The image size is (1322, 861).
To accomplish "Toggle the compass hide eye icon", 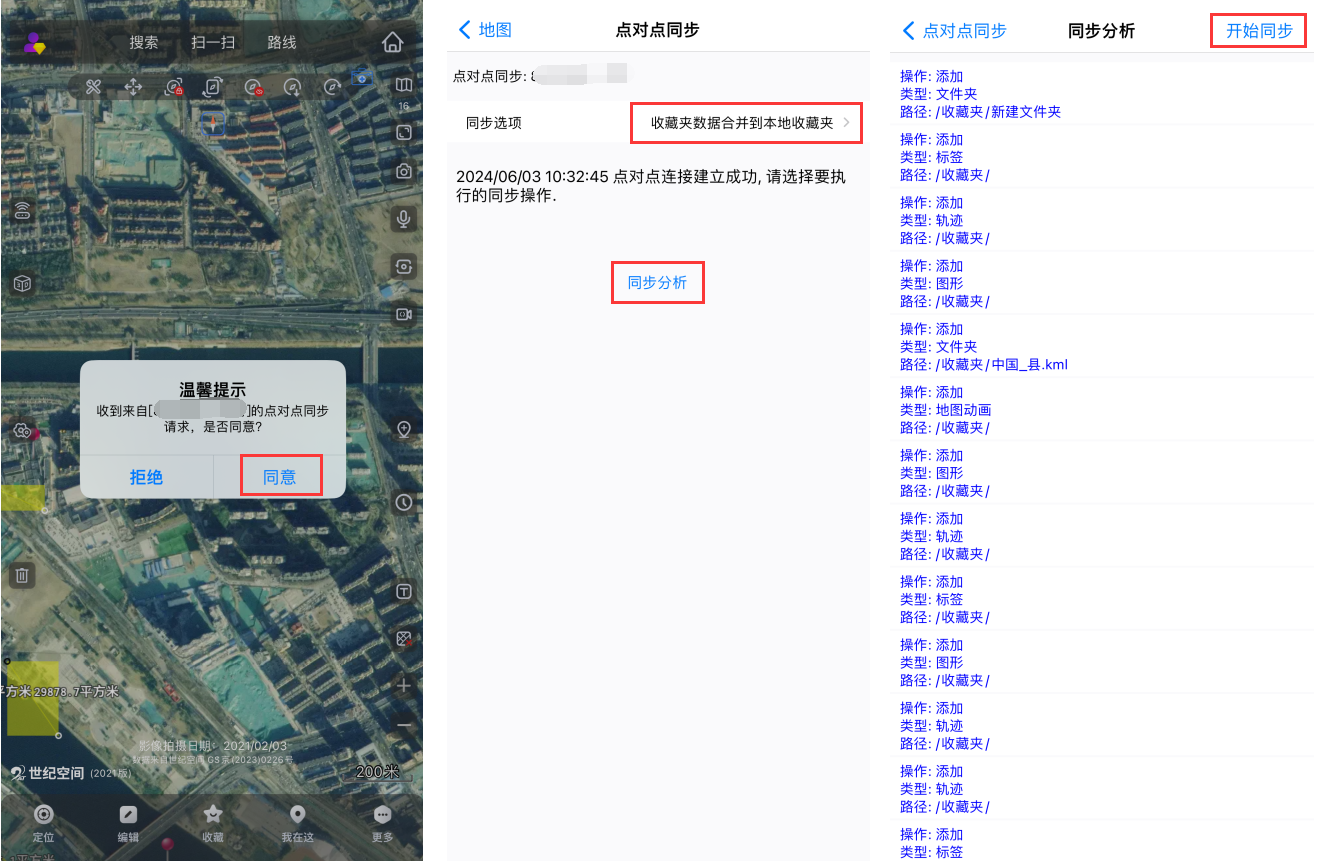I will coord(253,87).
